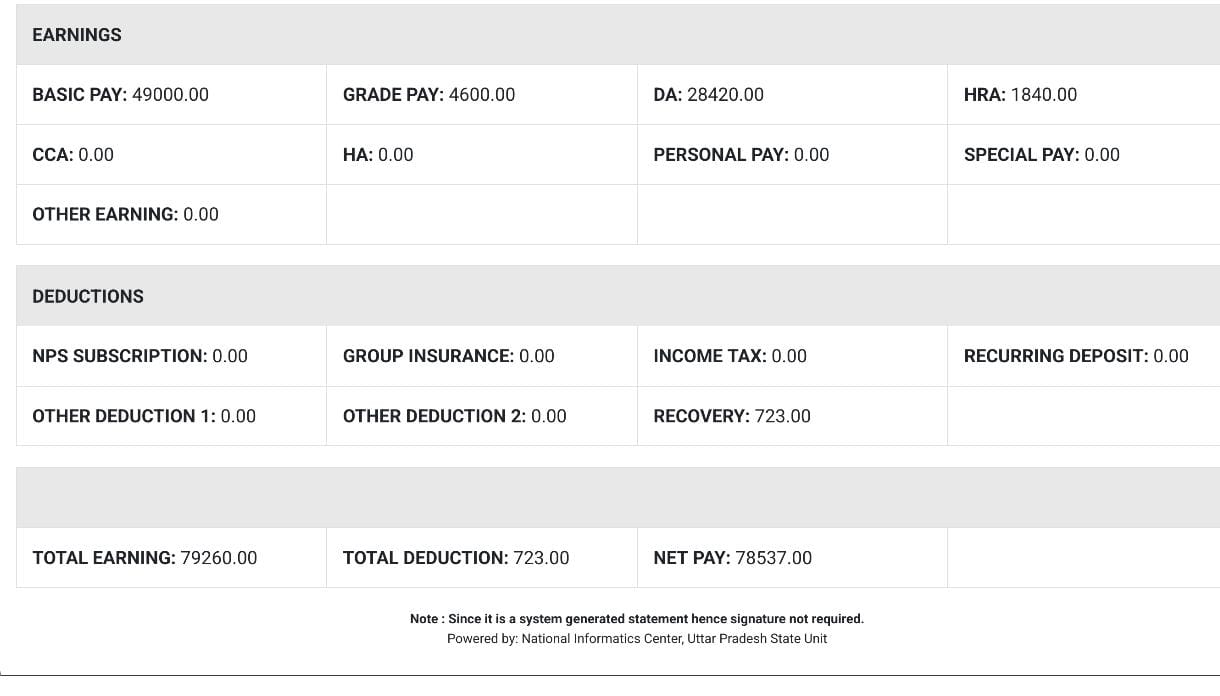Select the TOTAL EARNING 79260.00 cell

145,558
